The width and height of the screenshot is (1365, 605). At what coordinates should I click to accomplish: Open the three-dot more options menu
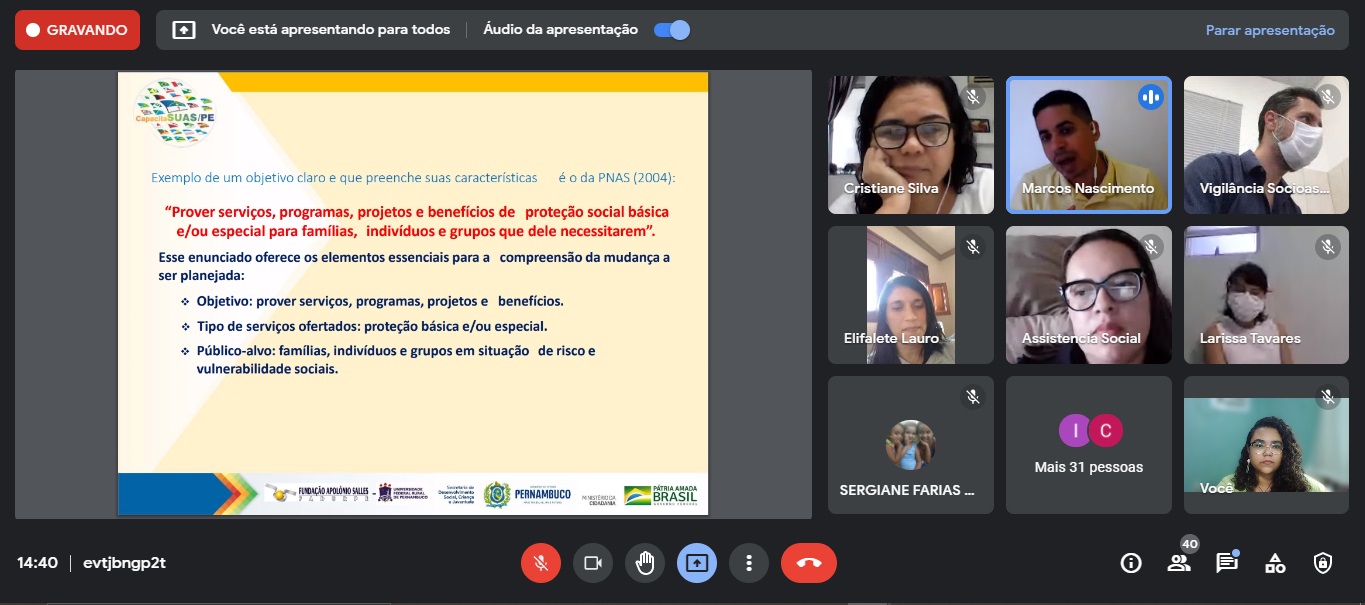pyautogui.click(x=749, y=563)
